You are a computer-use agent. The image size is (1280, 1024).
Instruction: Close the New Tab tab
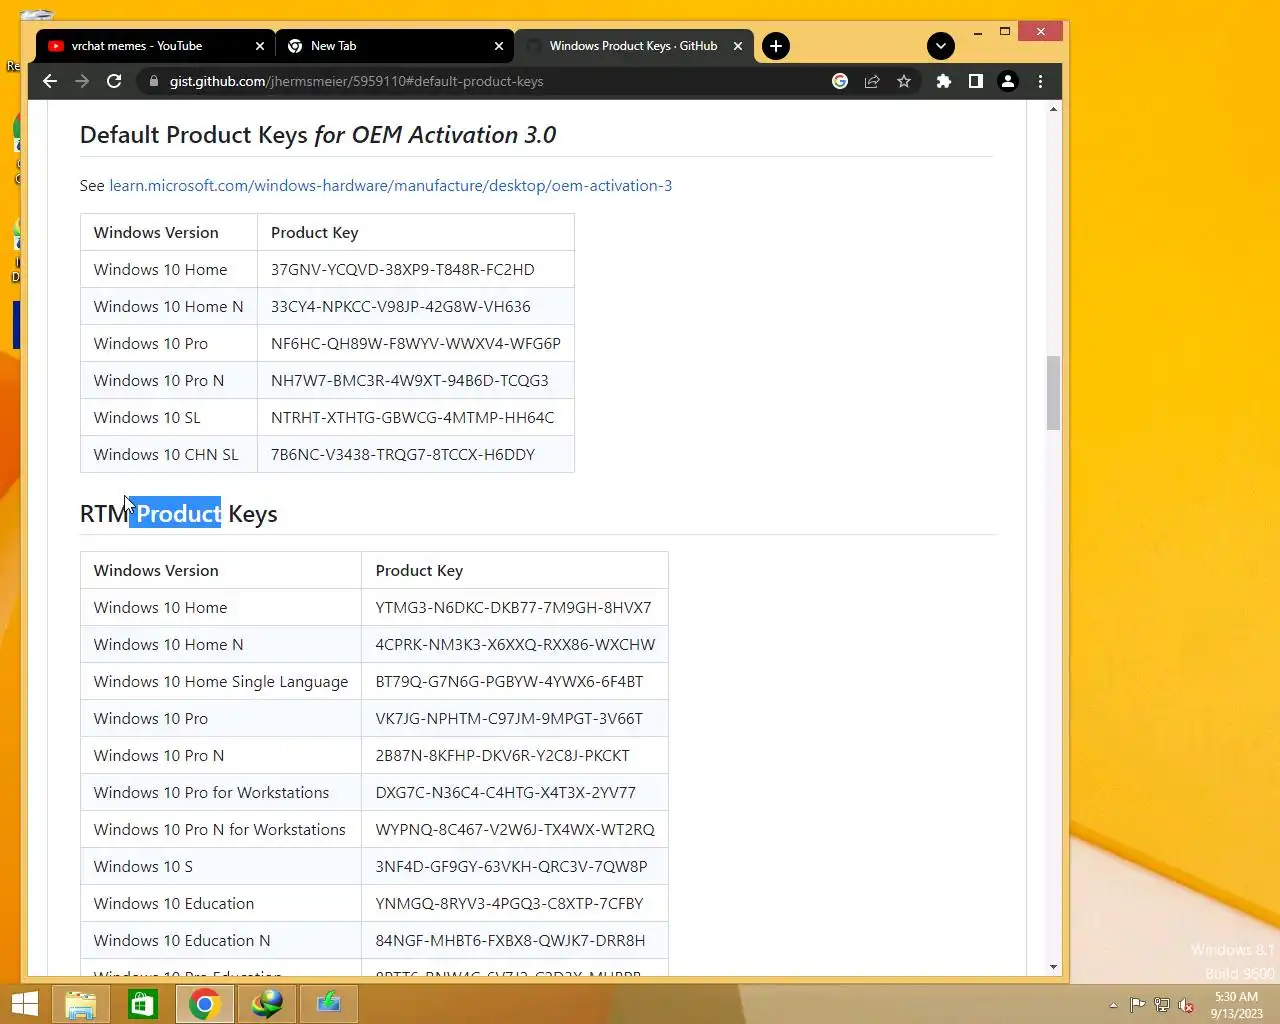(499, 46)
